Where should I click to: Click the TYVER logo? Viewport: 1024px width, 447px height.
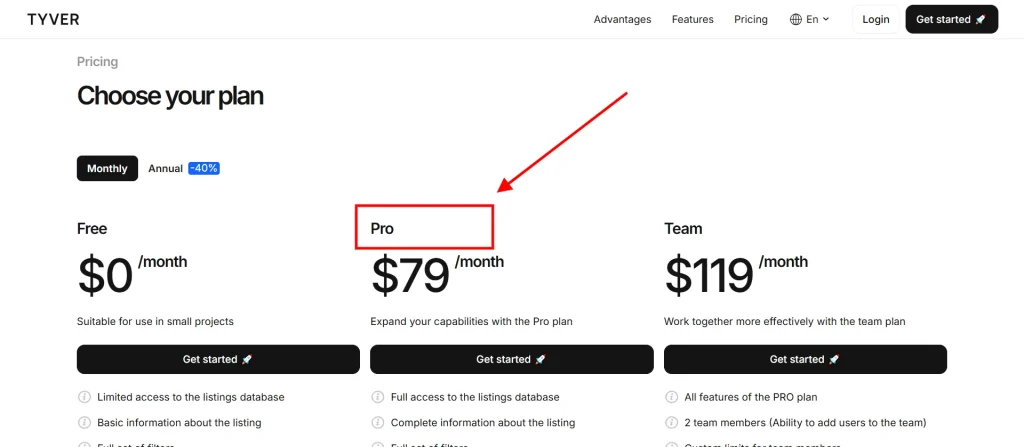tap(54, 19)
